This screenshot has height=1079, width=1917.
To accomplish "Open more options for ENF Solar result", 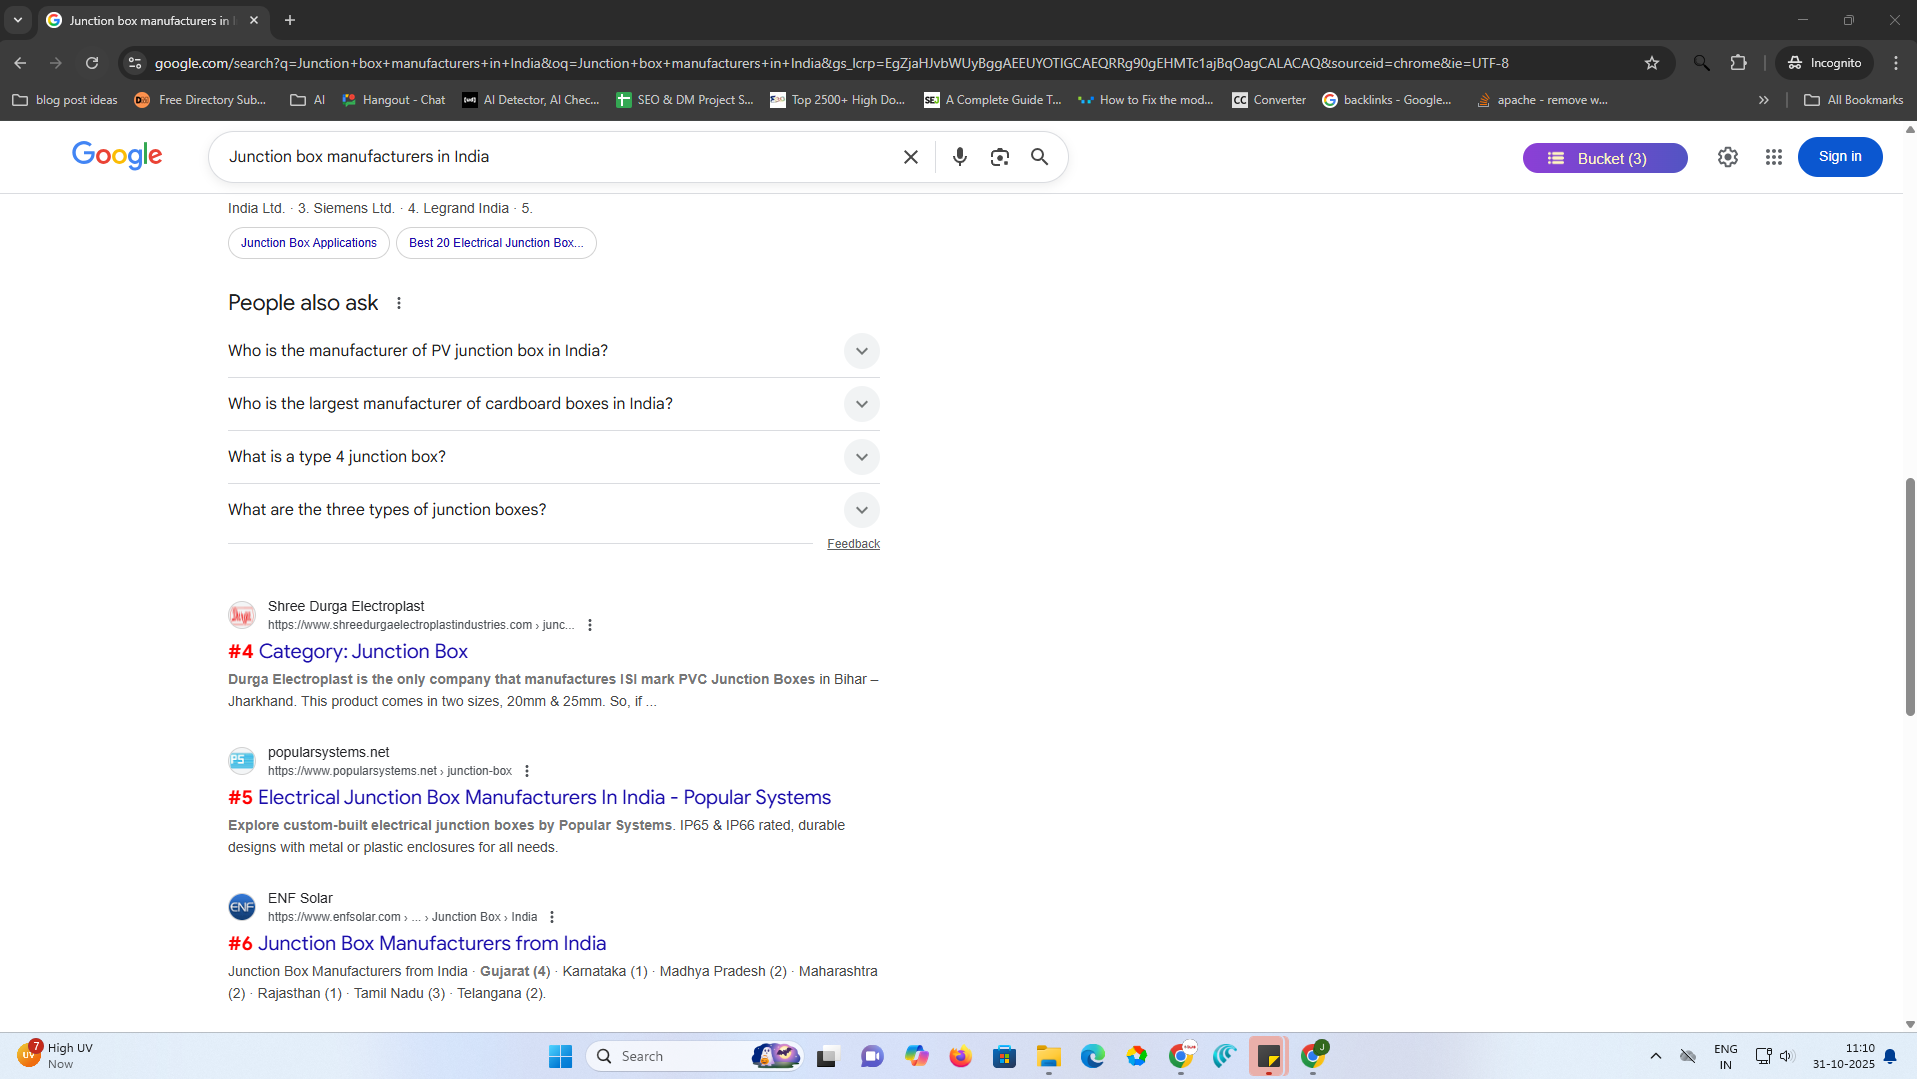I will pos(552,917).
